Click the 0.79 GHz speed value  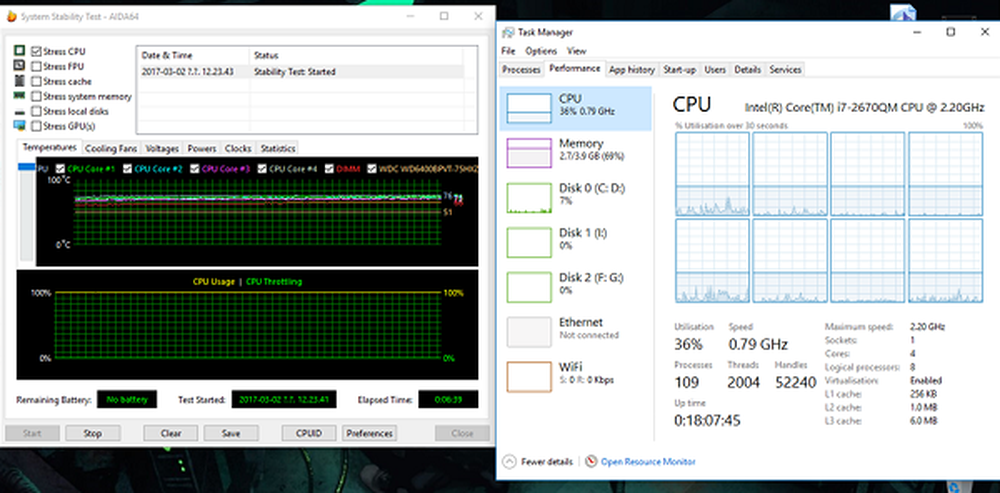tap(758, 345)
